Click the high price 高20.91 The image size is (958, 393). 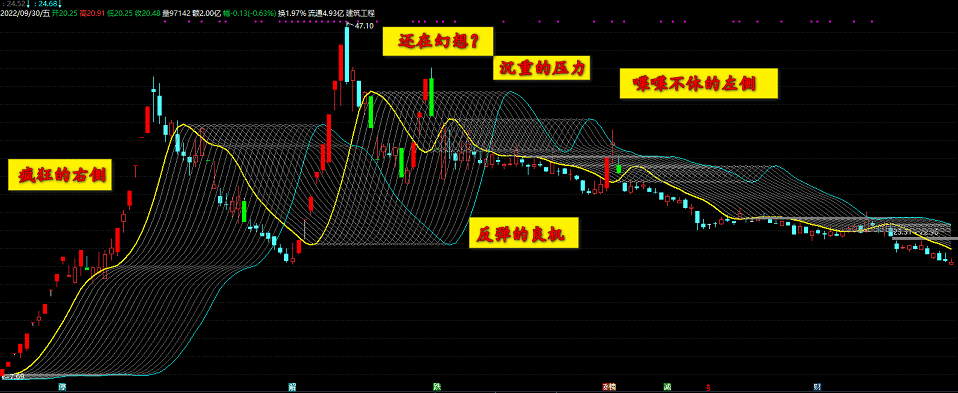[x=92, y=12]
